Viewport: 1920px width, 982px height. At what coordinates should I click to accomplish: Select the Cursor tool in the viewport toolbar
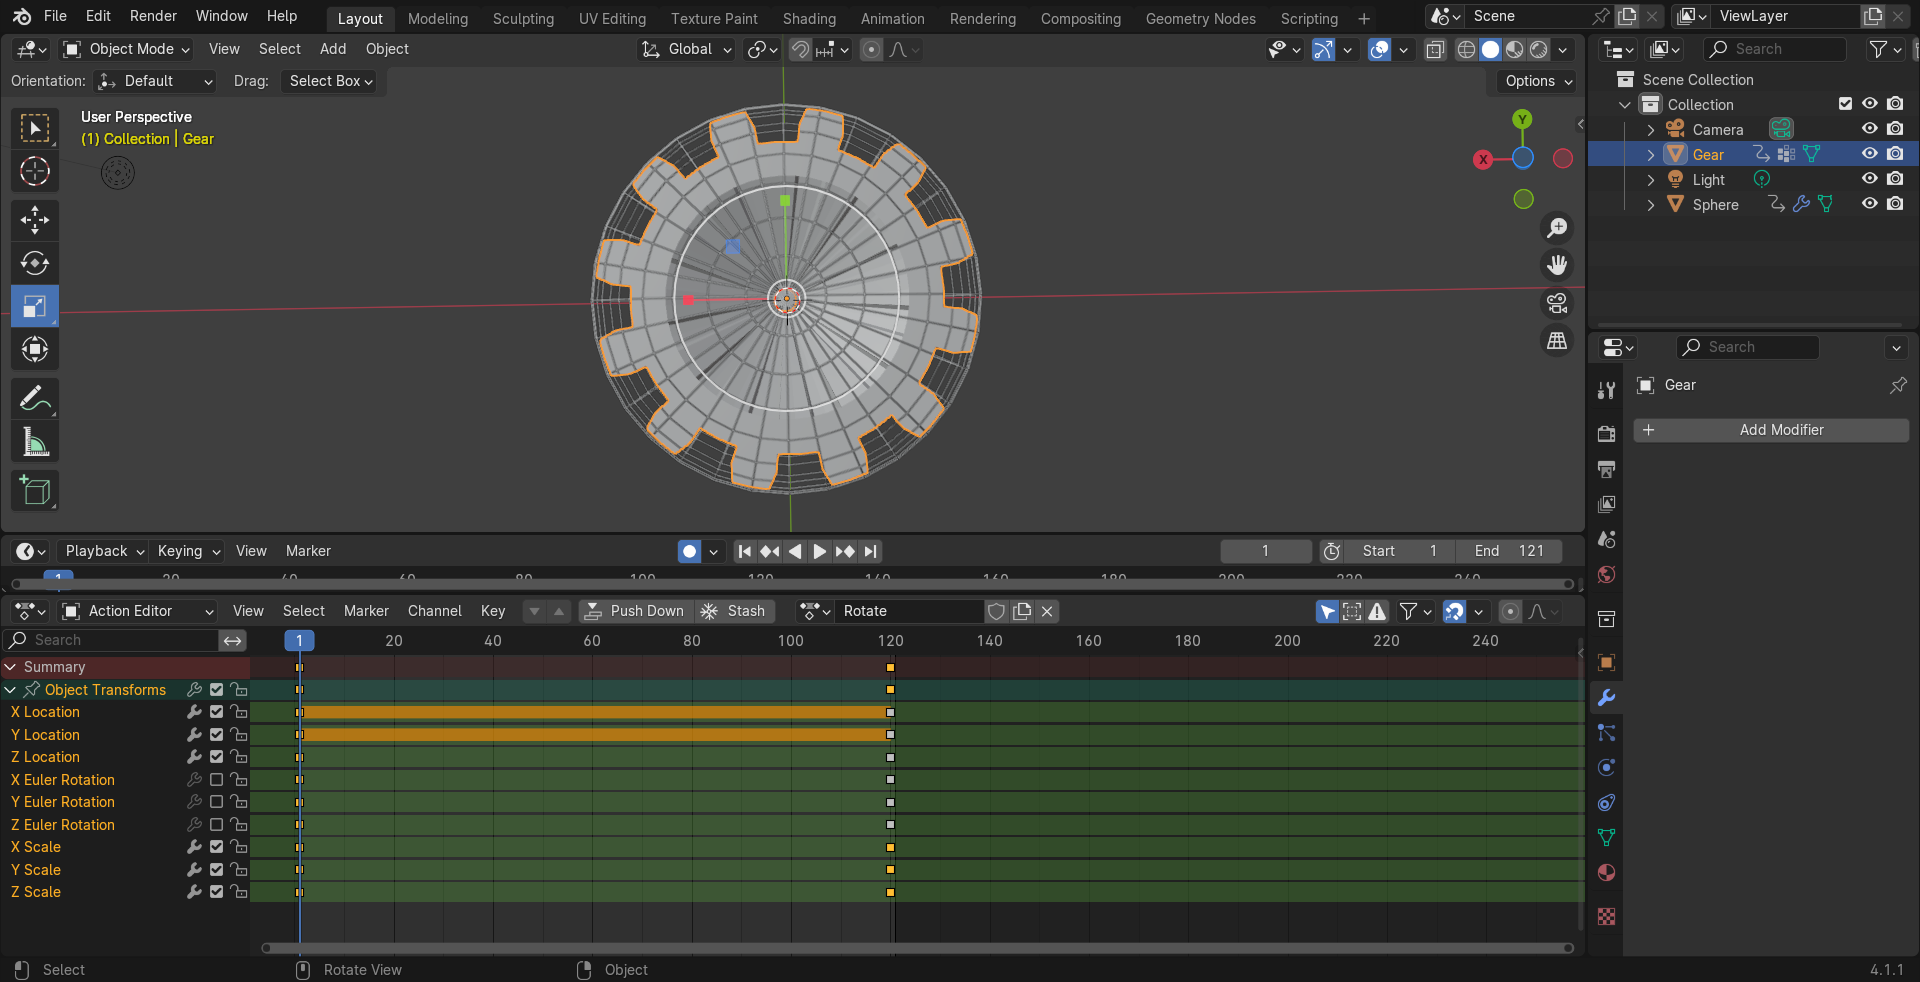[35, 171]
